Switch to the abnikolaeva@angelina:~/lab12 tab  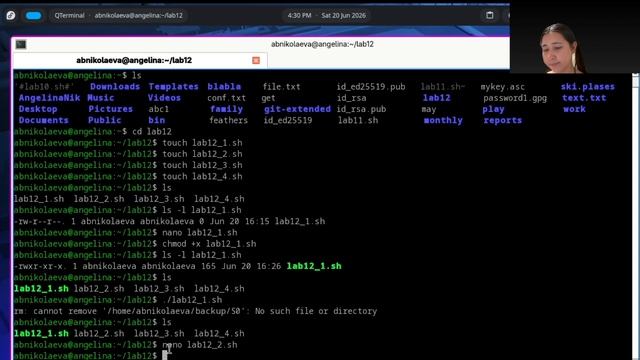coord(134,60)
